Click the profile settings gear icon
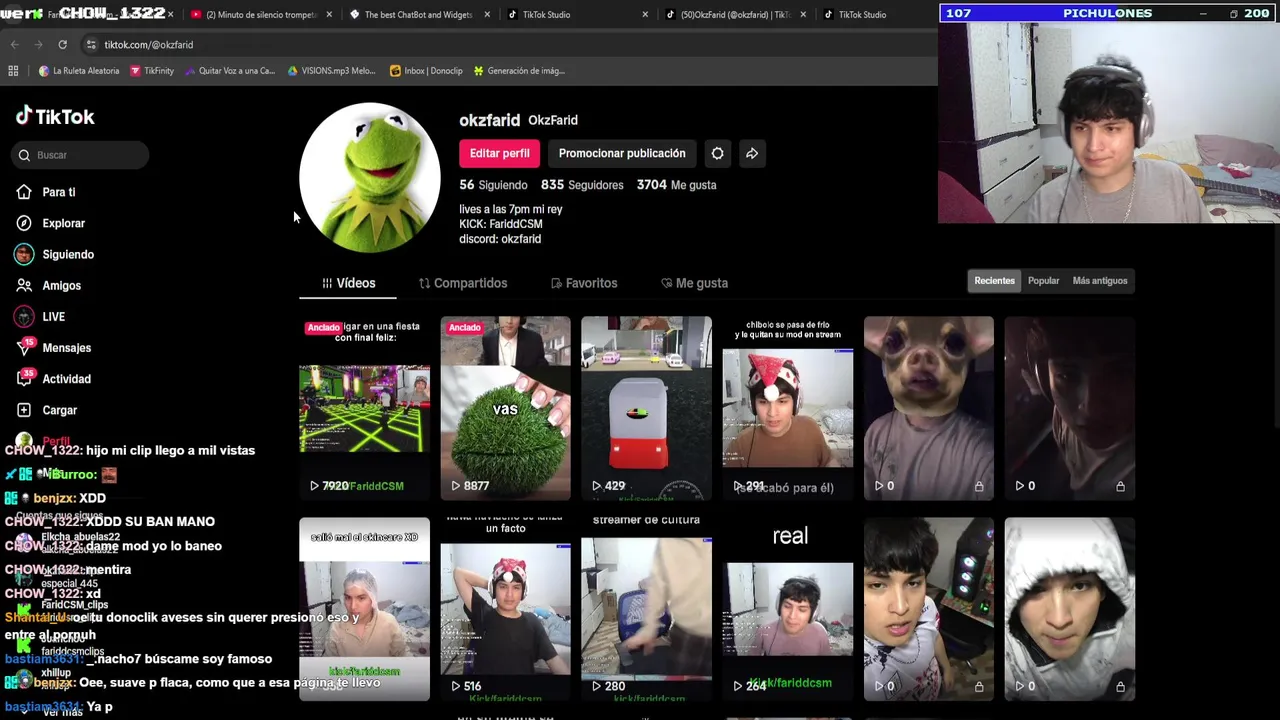This screenshot has width=1280, height=720. pos(717,153)
